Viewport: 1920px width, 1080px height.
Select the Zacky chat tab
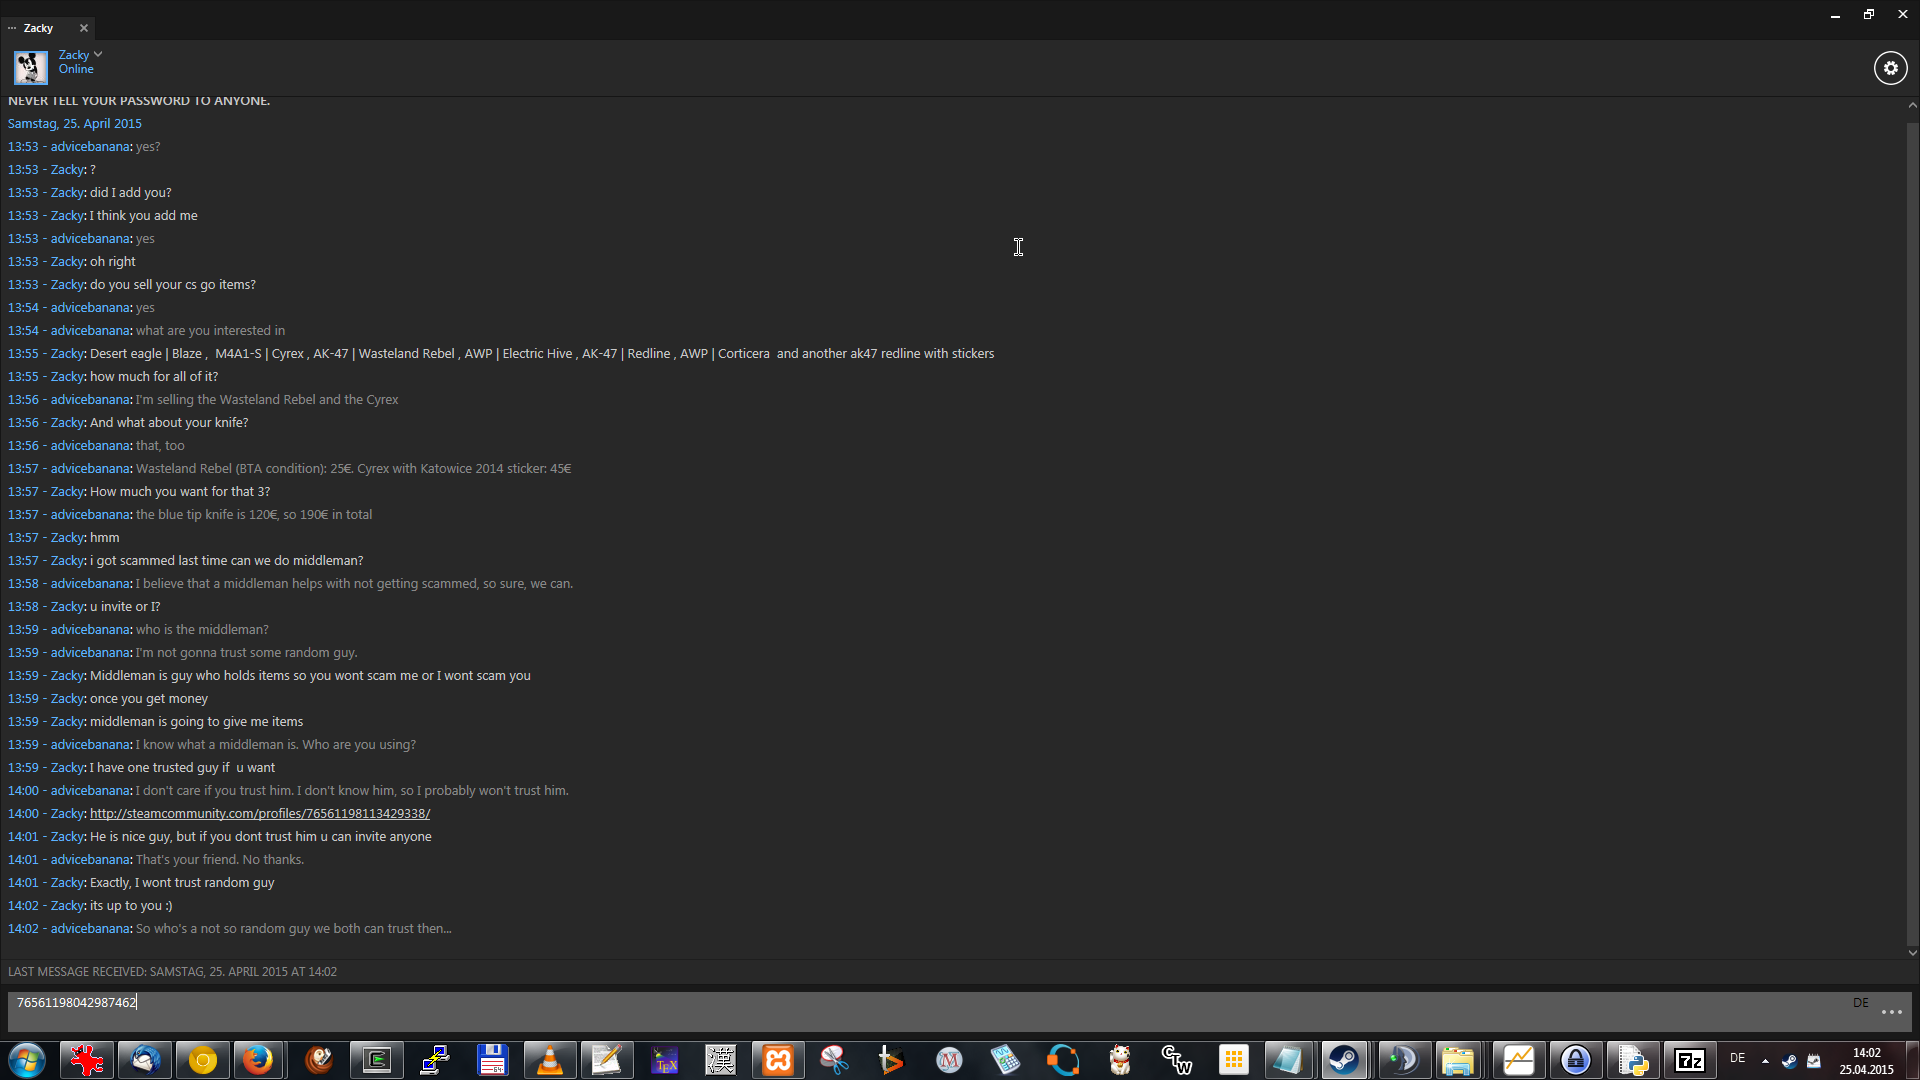point(40,28)
